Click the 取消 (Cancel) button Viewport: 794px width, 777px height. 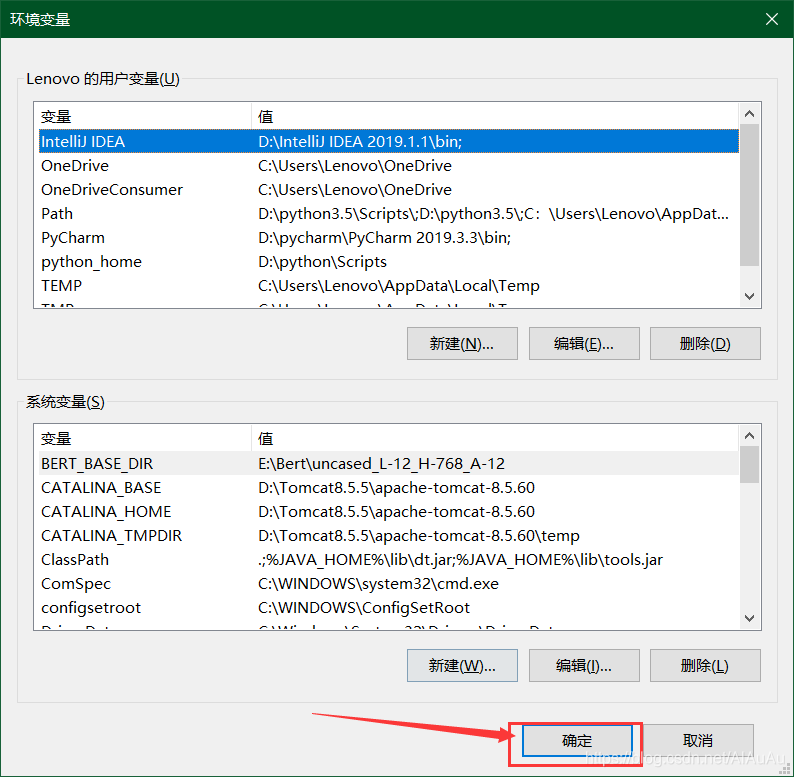coord(697,741)
